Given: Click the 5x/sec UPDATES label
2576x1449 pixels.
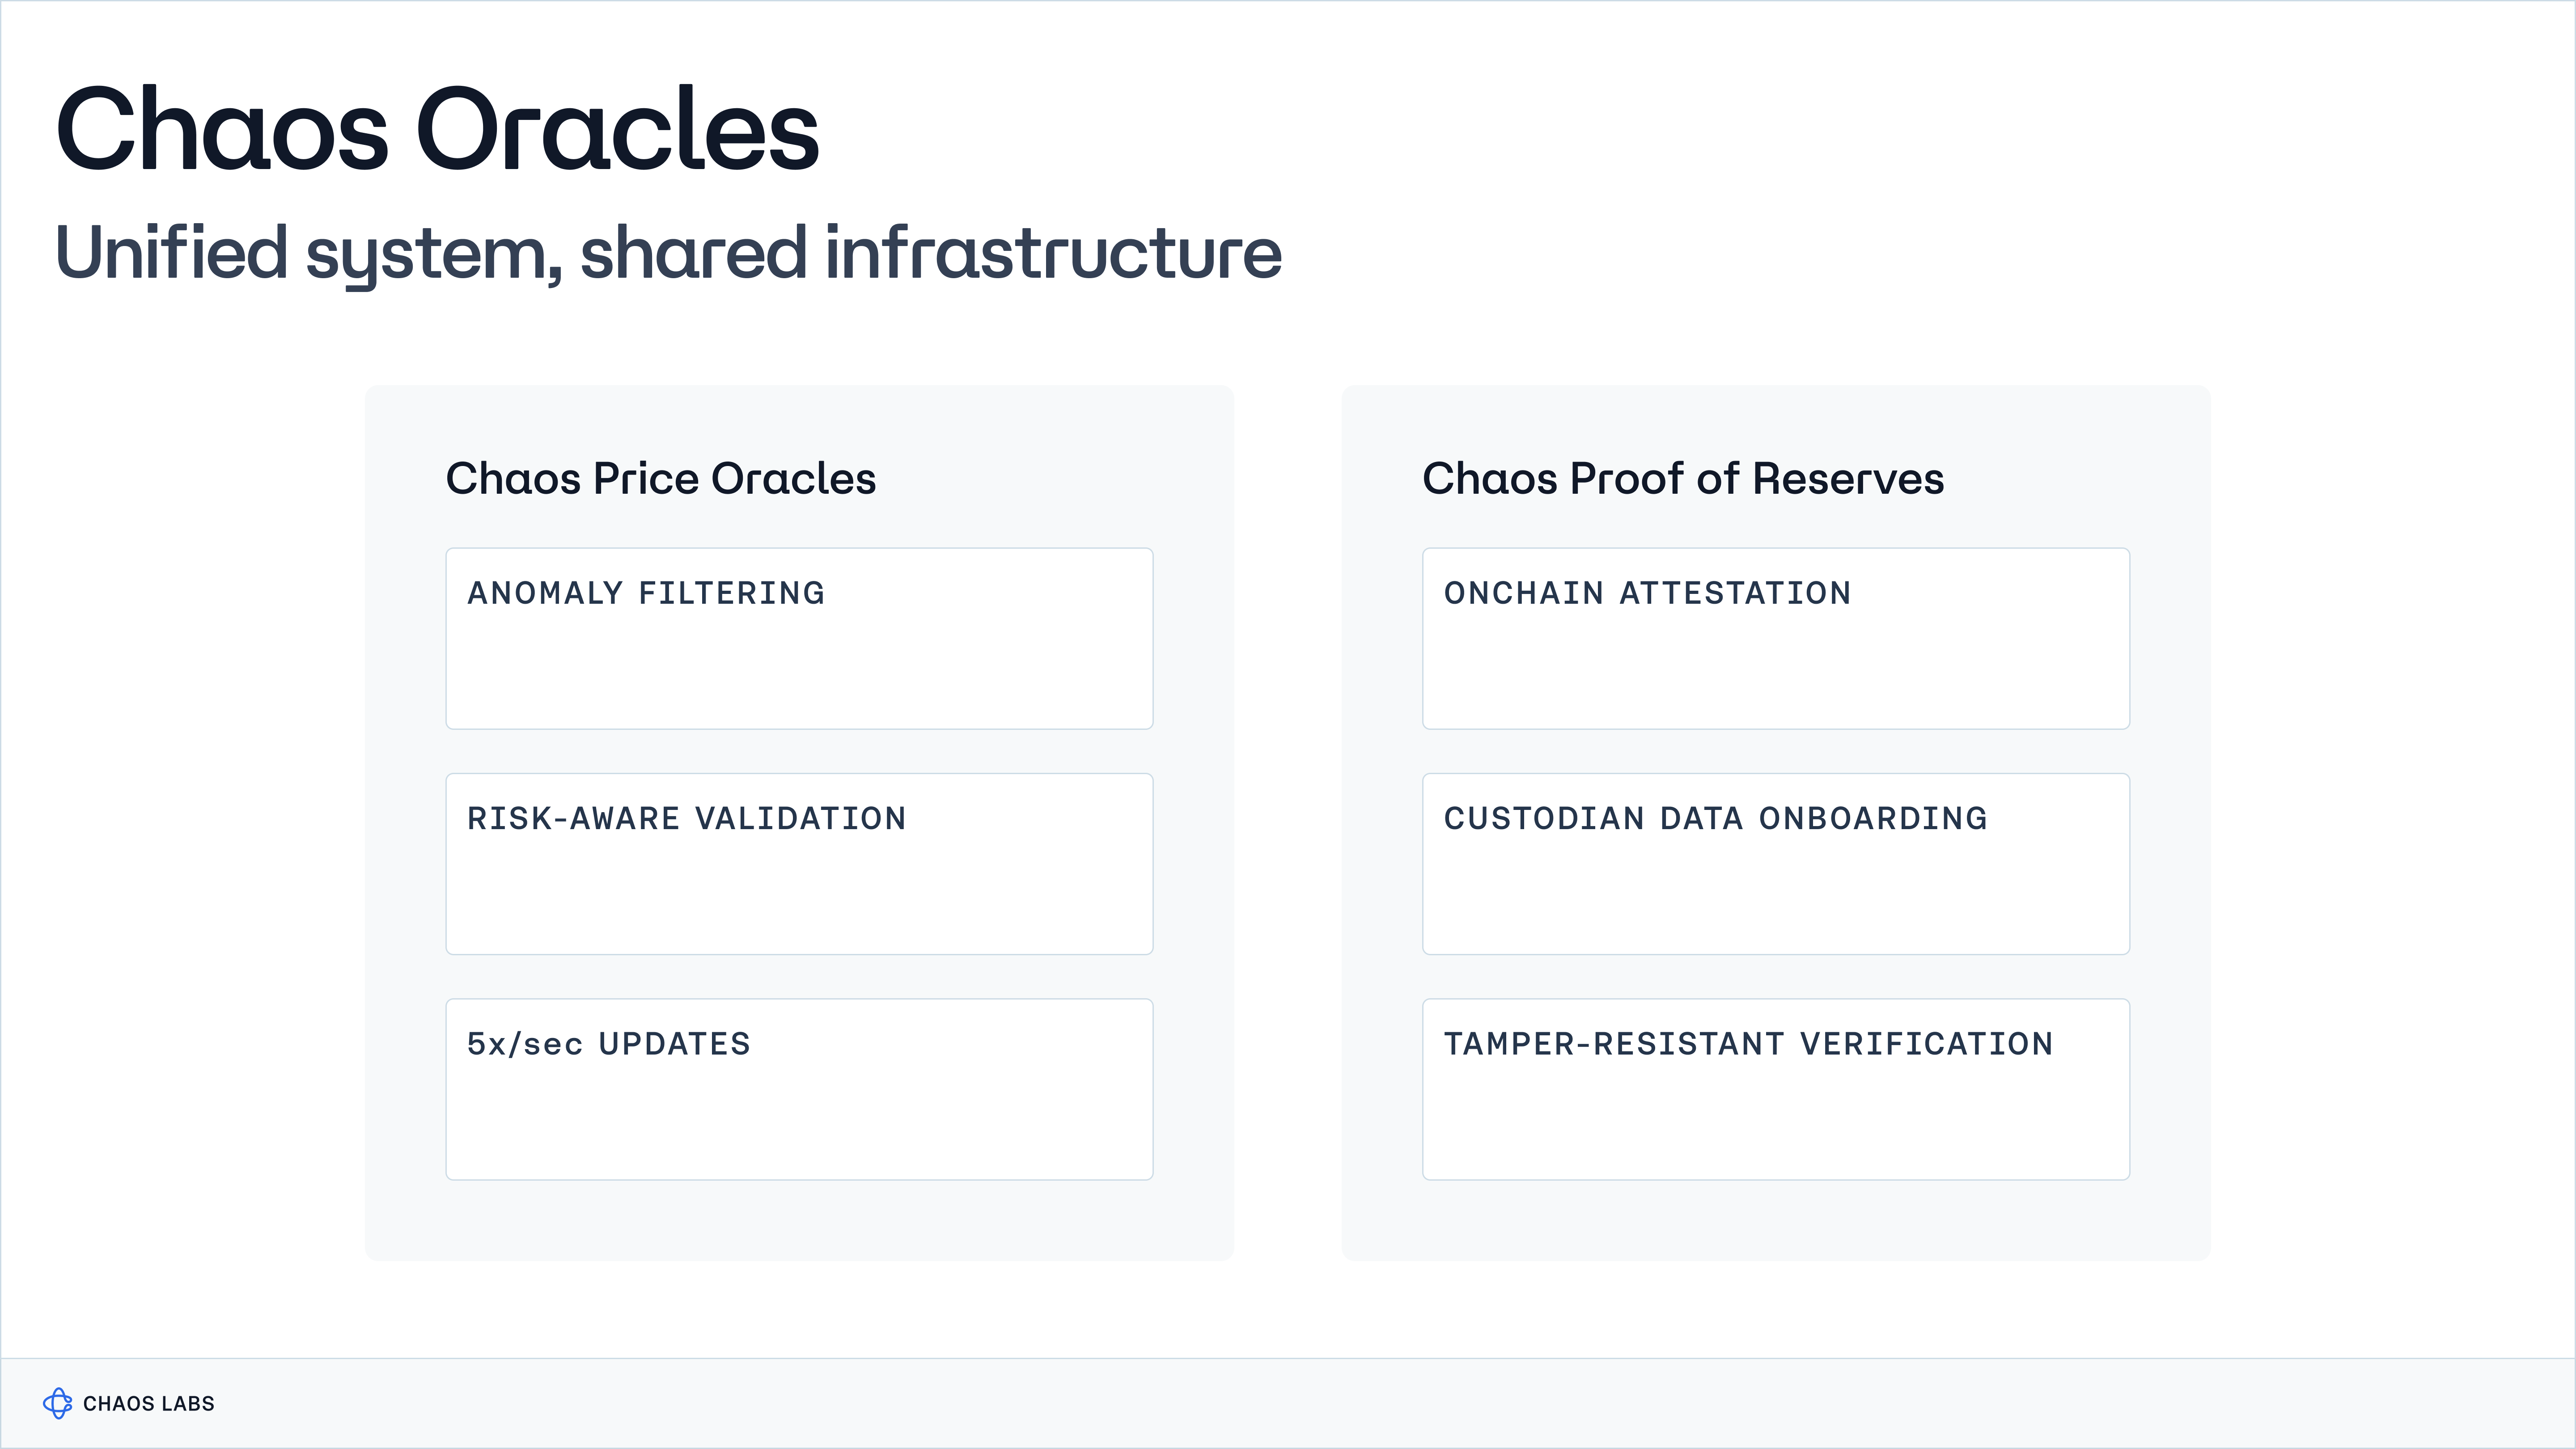Looking at the screenshot, I should [609, 1044].
